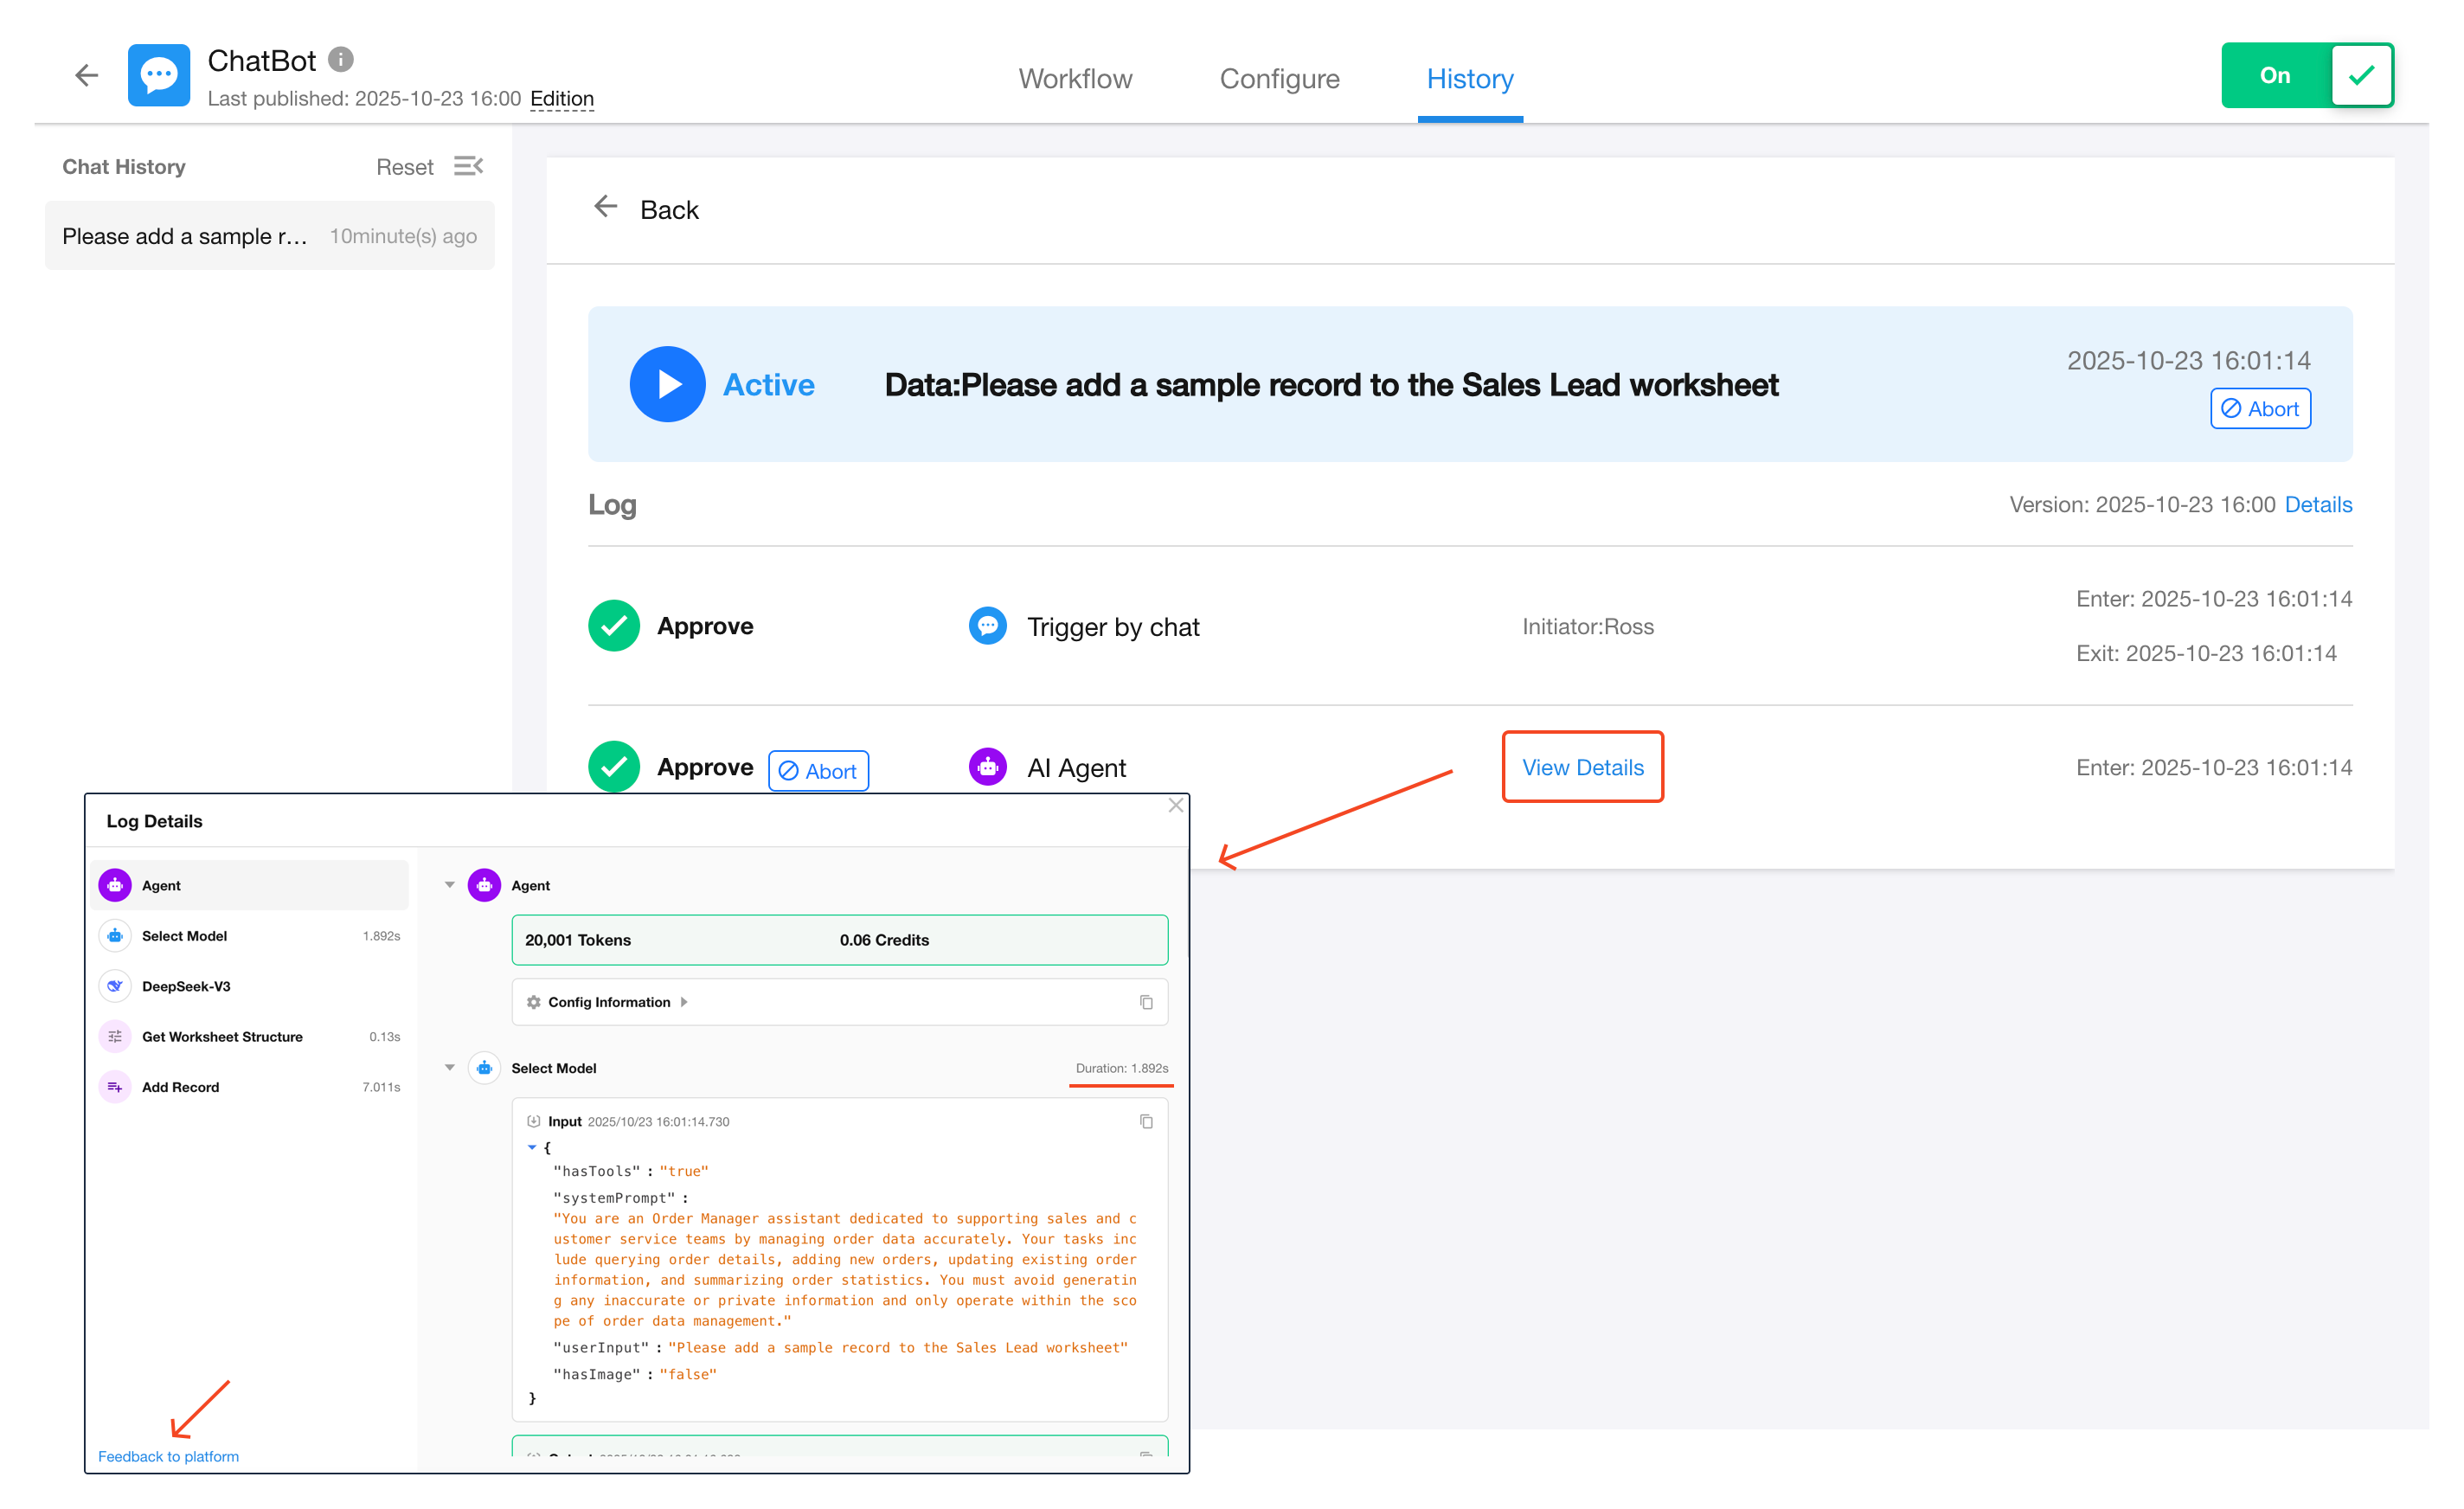
Task: Collapse the input JSON object arrow
Action: coord(532,1147)
